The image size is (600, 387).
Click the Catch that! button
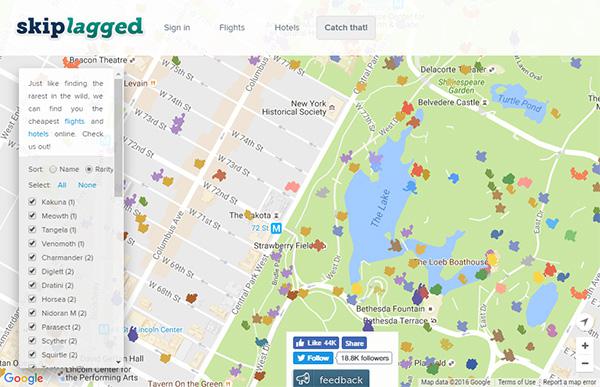[x=346, y=28]
